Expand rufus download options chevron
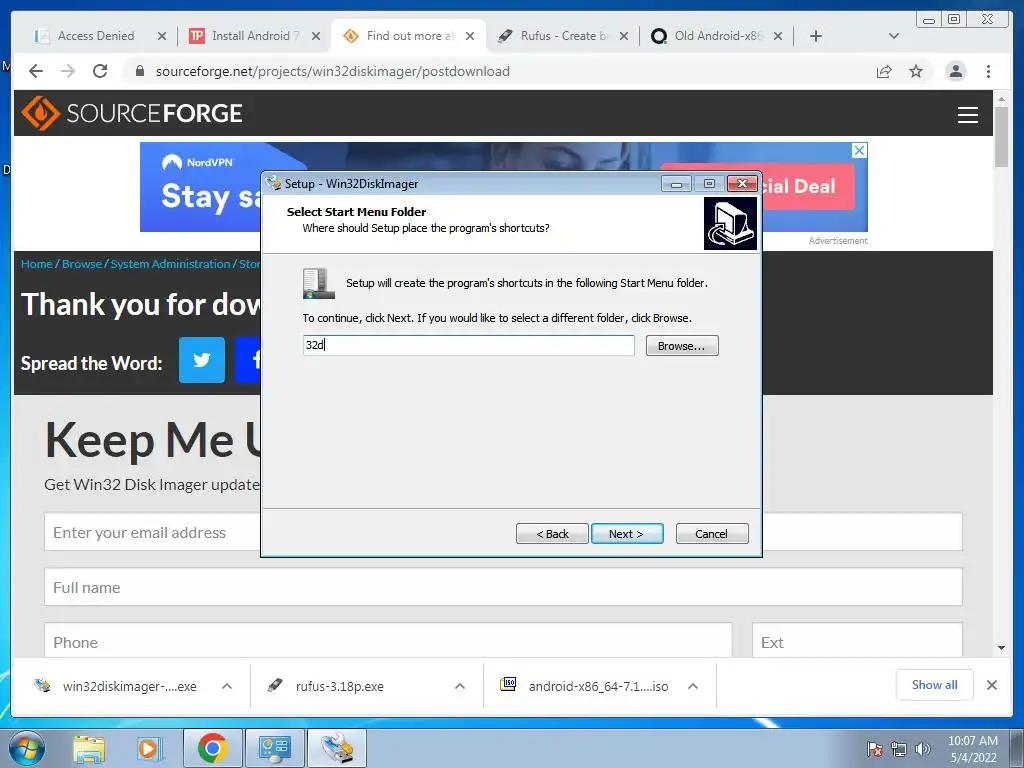This screenshot has width=1024, height=768. coord(460,686)
